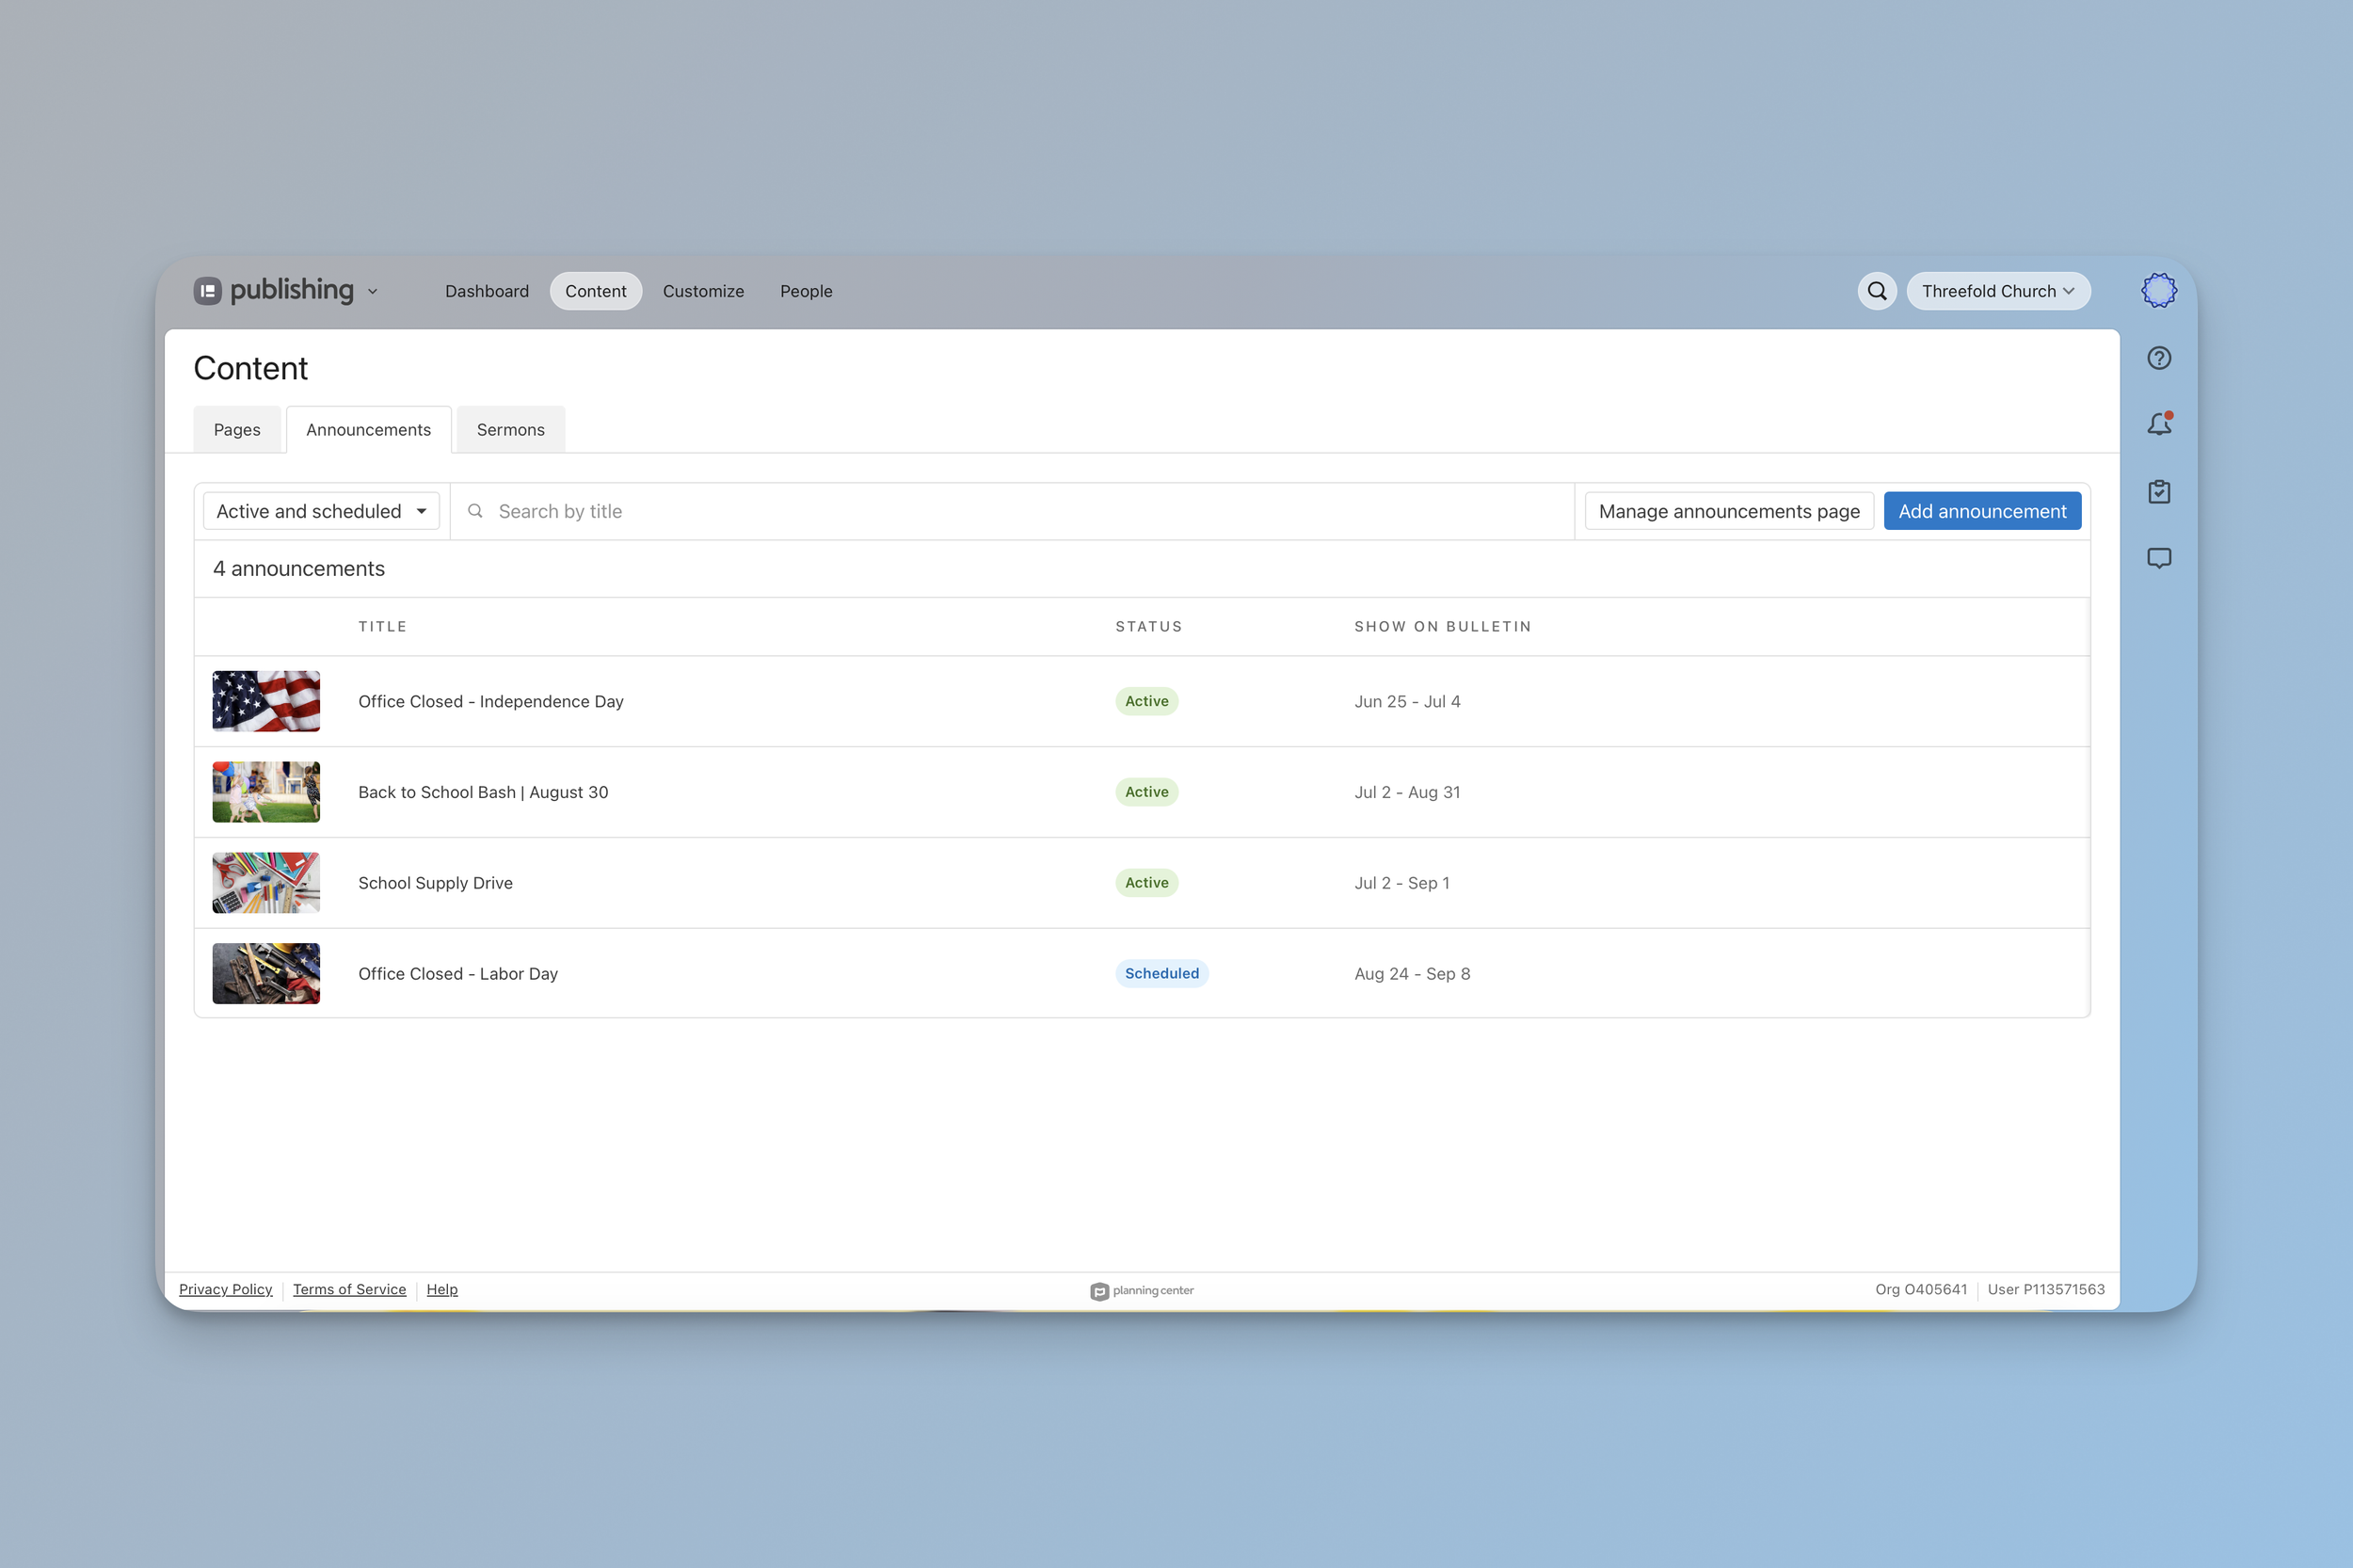Click the Org O405641 footer text

click(1920, 1289)
